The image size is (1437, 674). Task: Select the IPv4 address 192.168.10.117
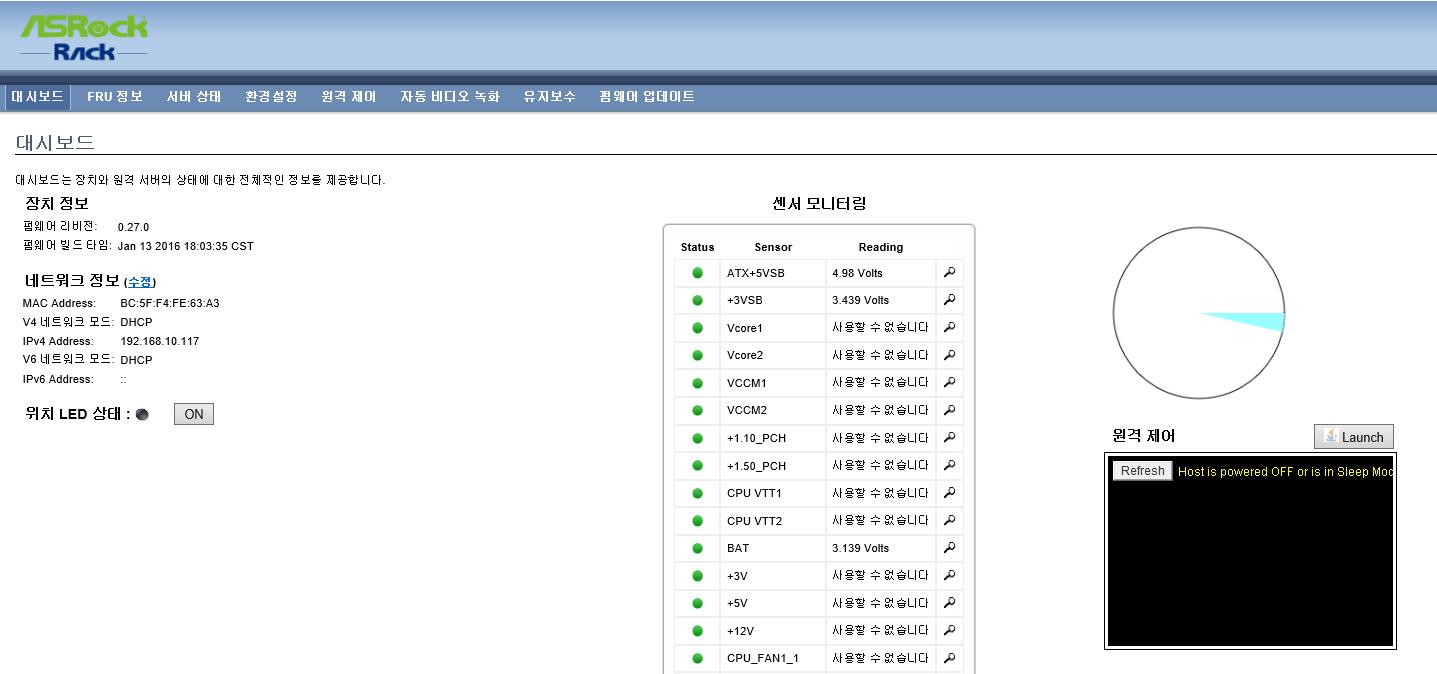click(x=159, y=341)
